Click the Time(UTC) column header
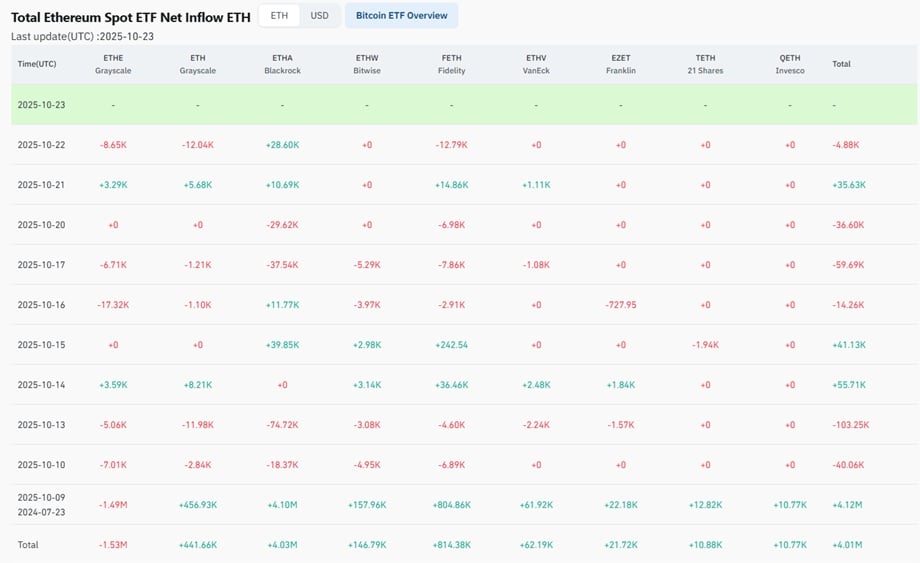This screenshot has width=920, height=563. pyautogui.click(x=36, y=64)
